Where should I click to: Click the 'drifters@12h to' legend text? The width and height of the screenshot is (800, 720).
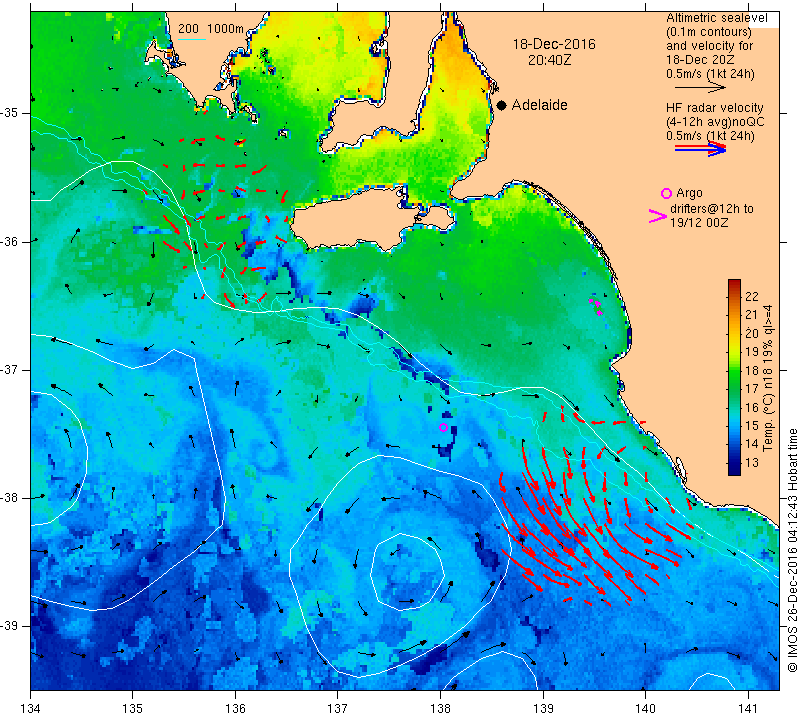(712, 209)
